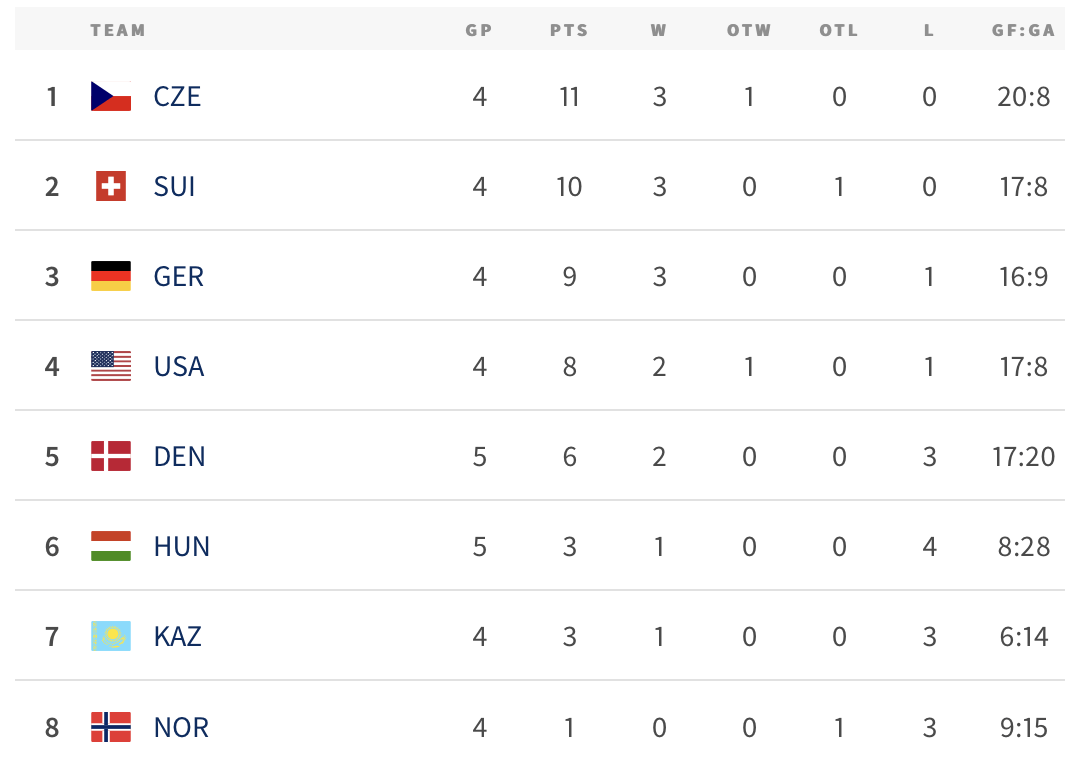Click the Norway flag icon

coord(111,726)
